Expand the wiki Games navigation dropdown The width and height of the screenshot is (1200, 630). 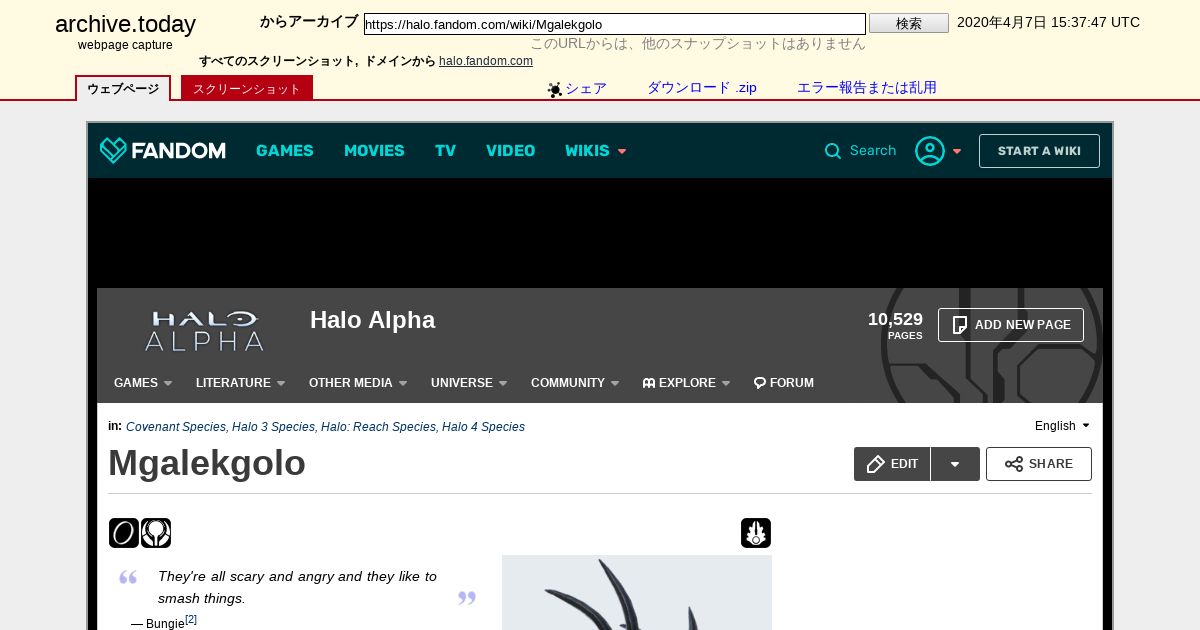(143, 383)
